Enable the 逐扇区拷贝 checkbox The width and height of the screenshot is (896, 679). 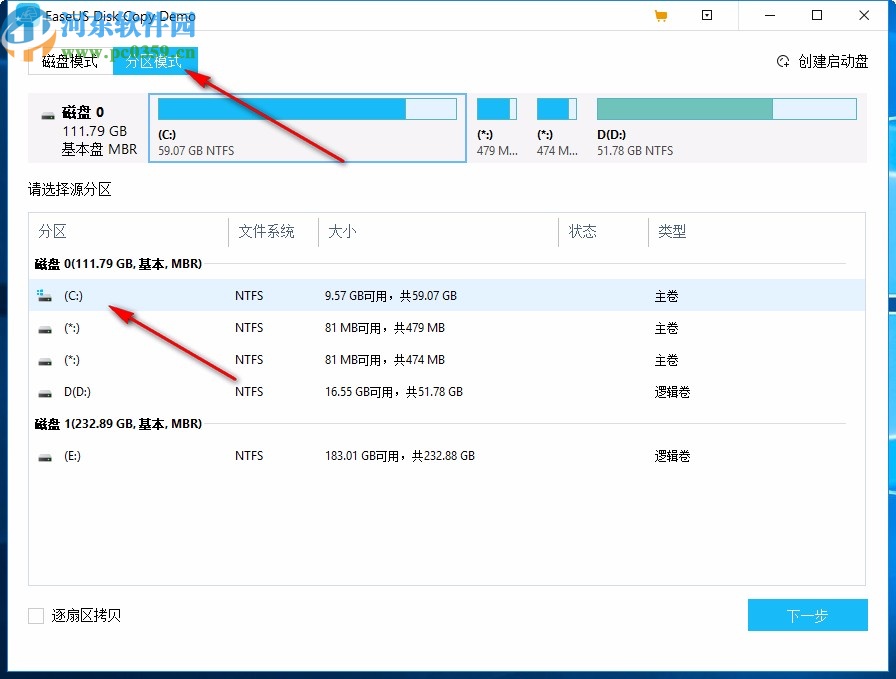tap(35, 615)
